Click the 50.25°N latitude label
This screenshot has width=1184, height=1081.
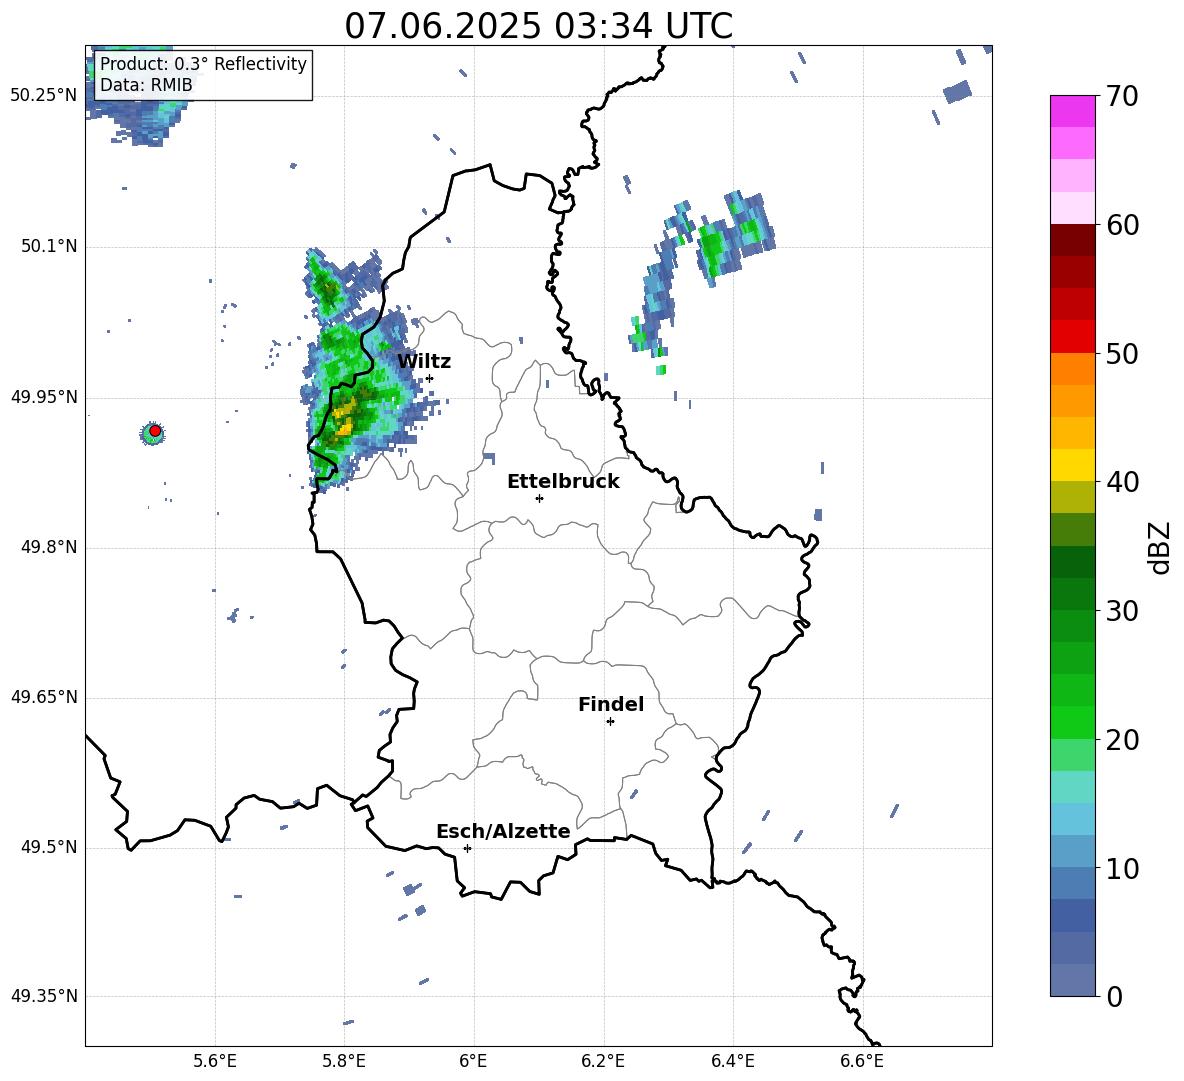(44, 96)
